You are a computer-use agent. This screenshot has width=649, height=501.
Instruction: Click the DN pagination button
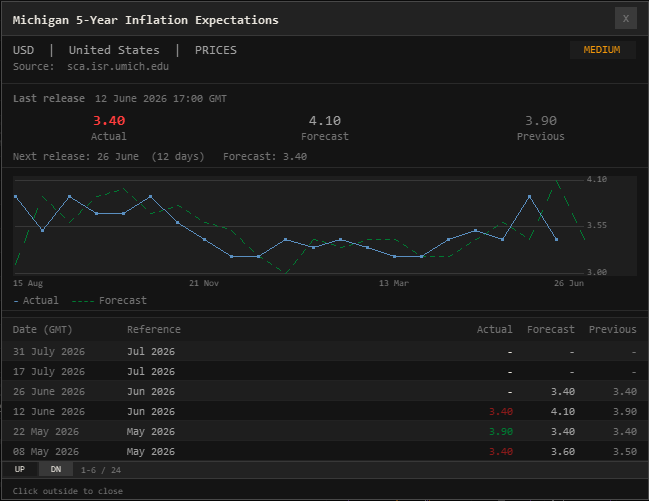pos(56,469)
